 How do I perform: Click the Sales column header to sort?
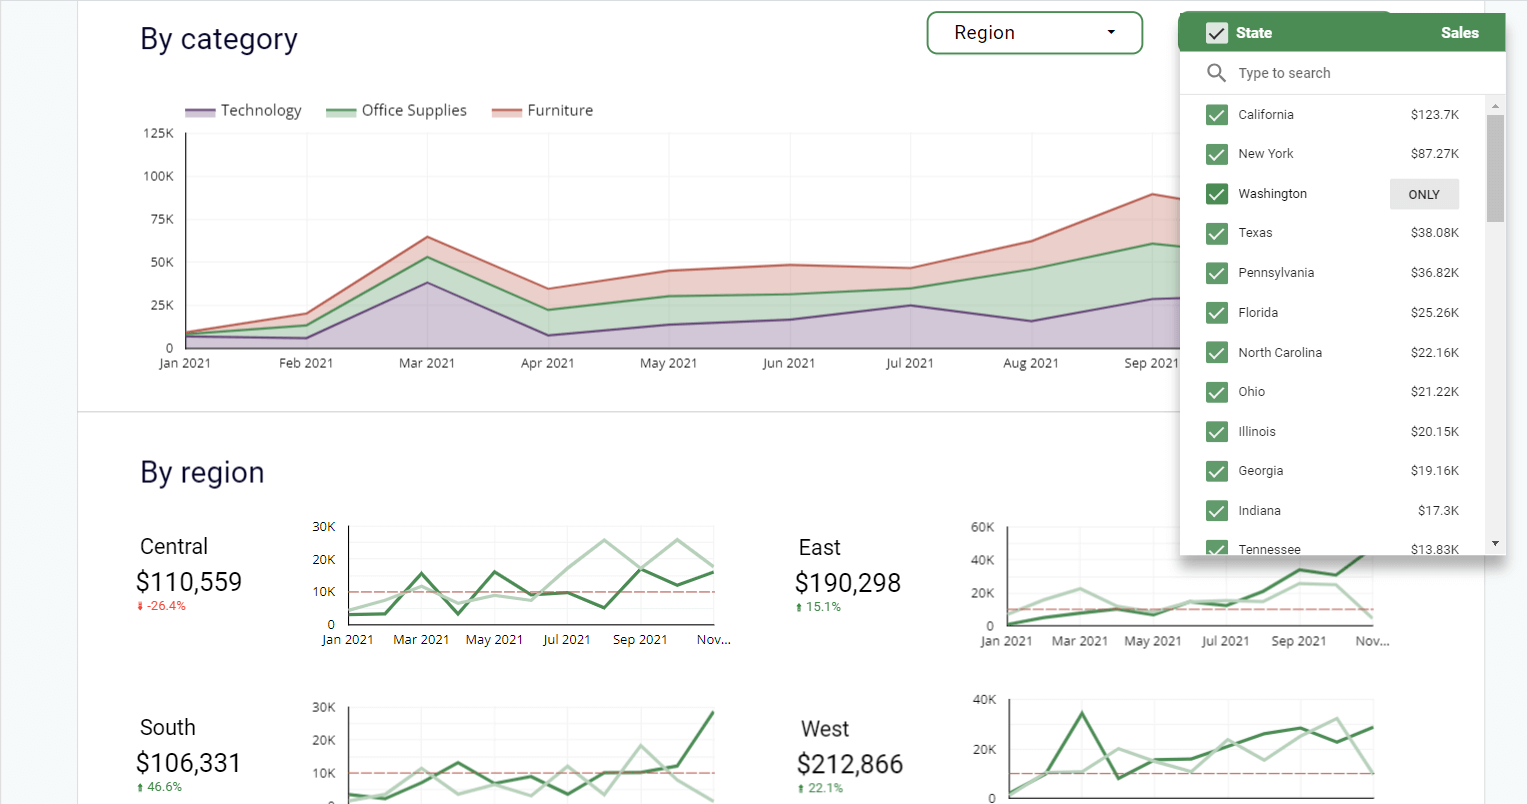[x=1460, y=32]
